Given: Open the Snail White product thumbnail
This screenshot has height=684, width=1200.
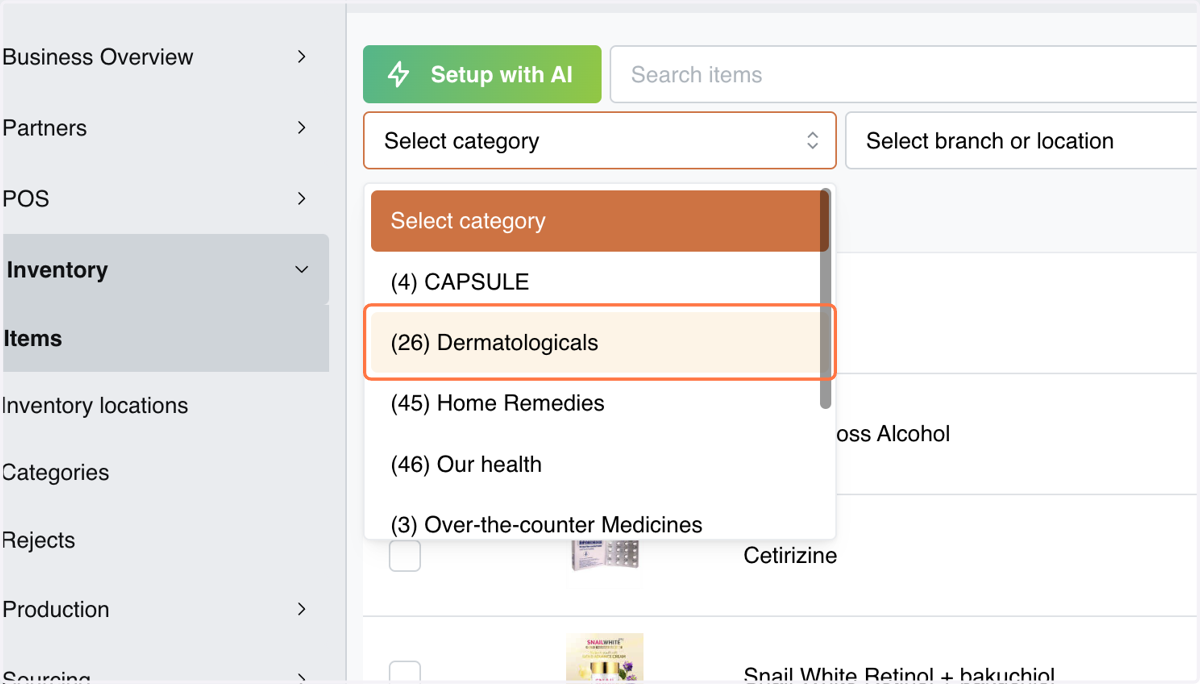Looking at the screenshot, I should pos(605,658).
